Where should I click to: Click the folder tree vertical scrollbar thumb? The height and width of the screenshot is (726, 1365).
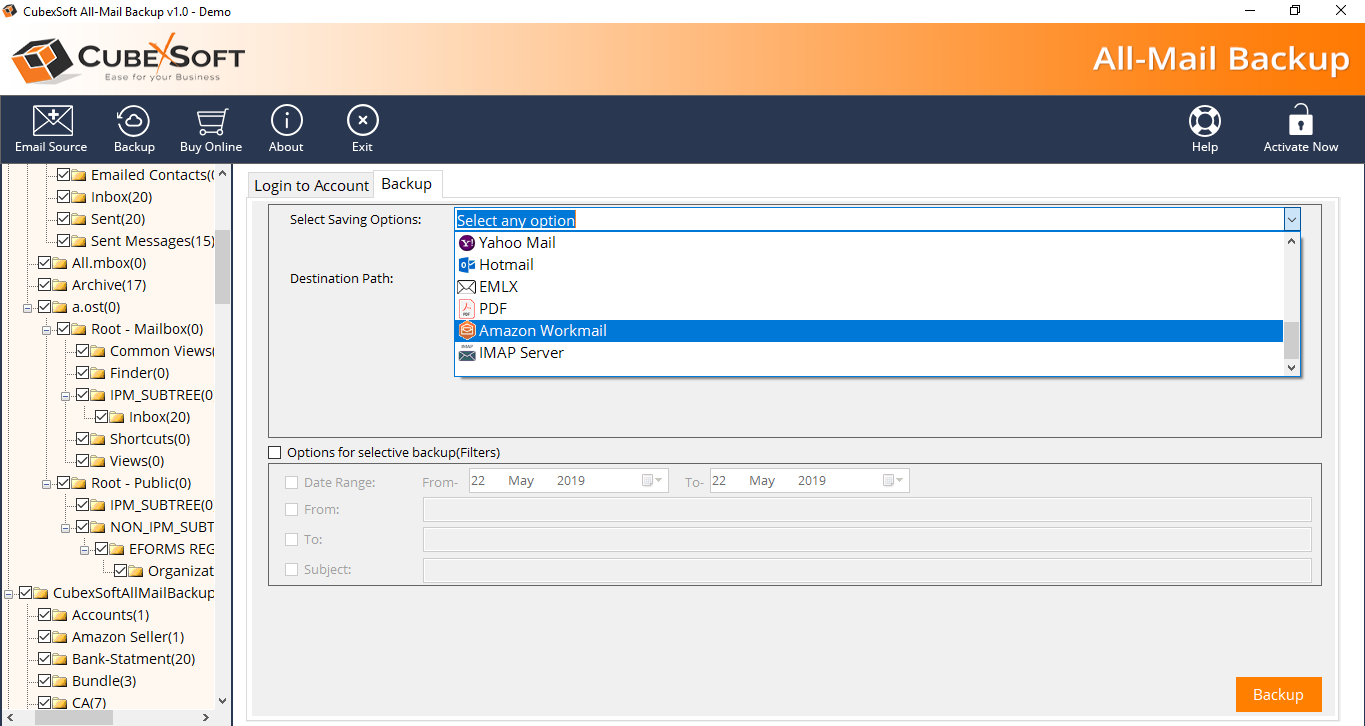point(222,266)
